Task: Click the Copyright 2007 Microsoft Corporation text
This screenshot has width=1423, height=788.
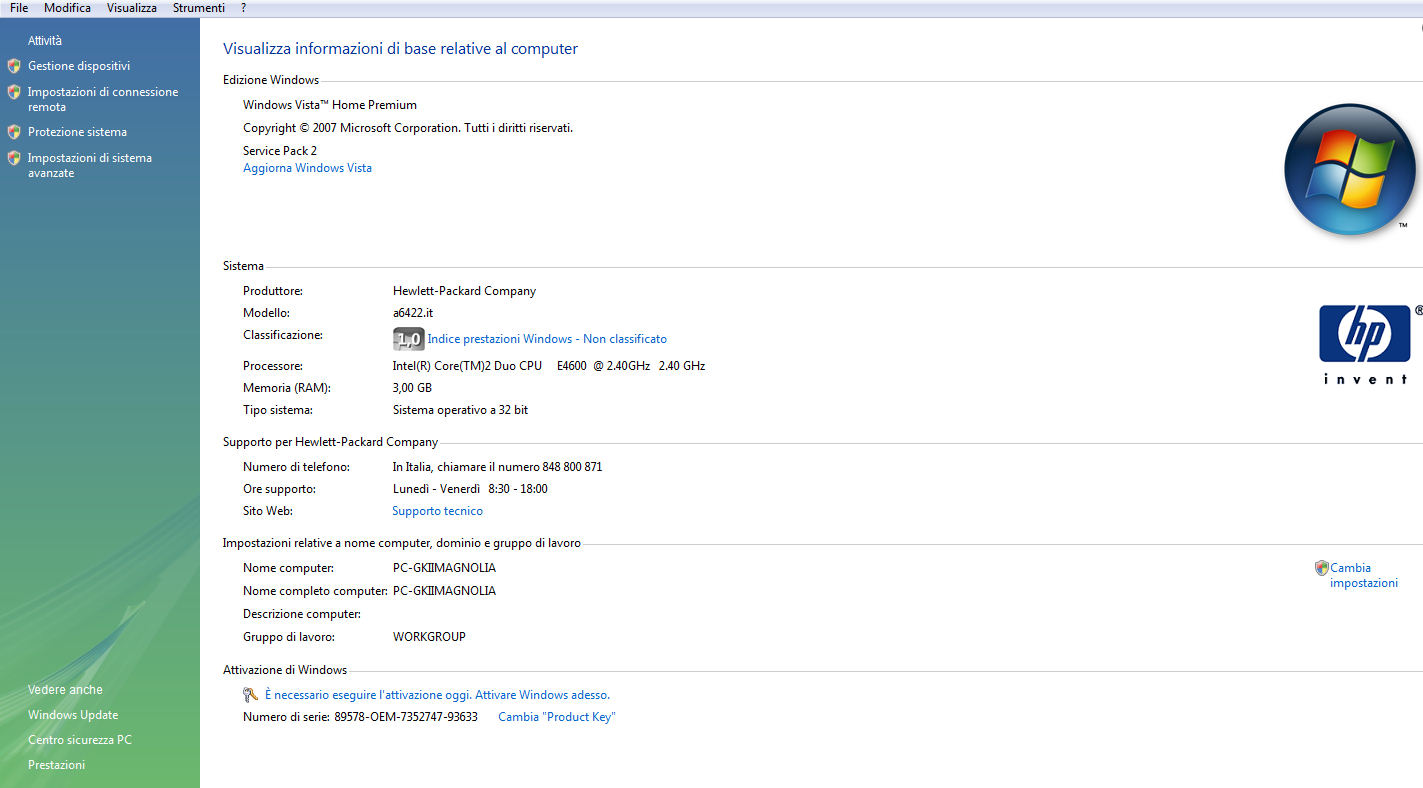Action: coord(408,128)
